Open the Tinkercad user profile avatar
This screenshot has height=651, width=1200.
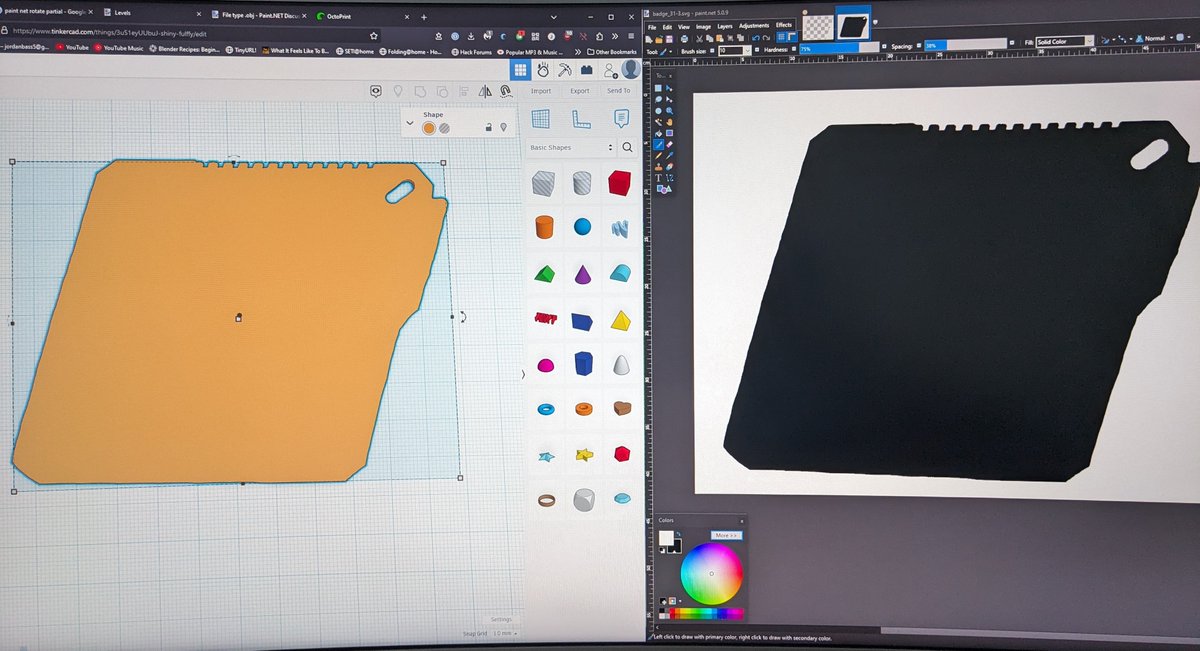coord(631,69)
